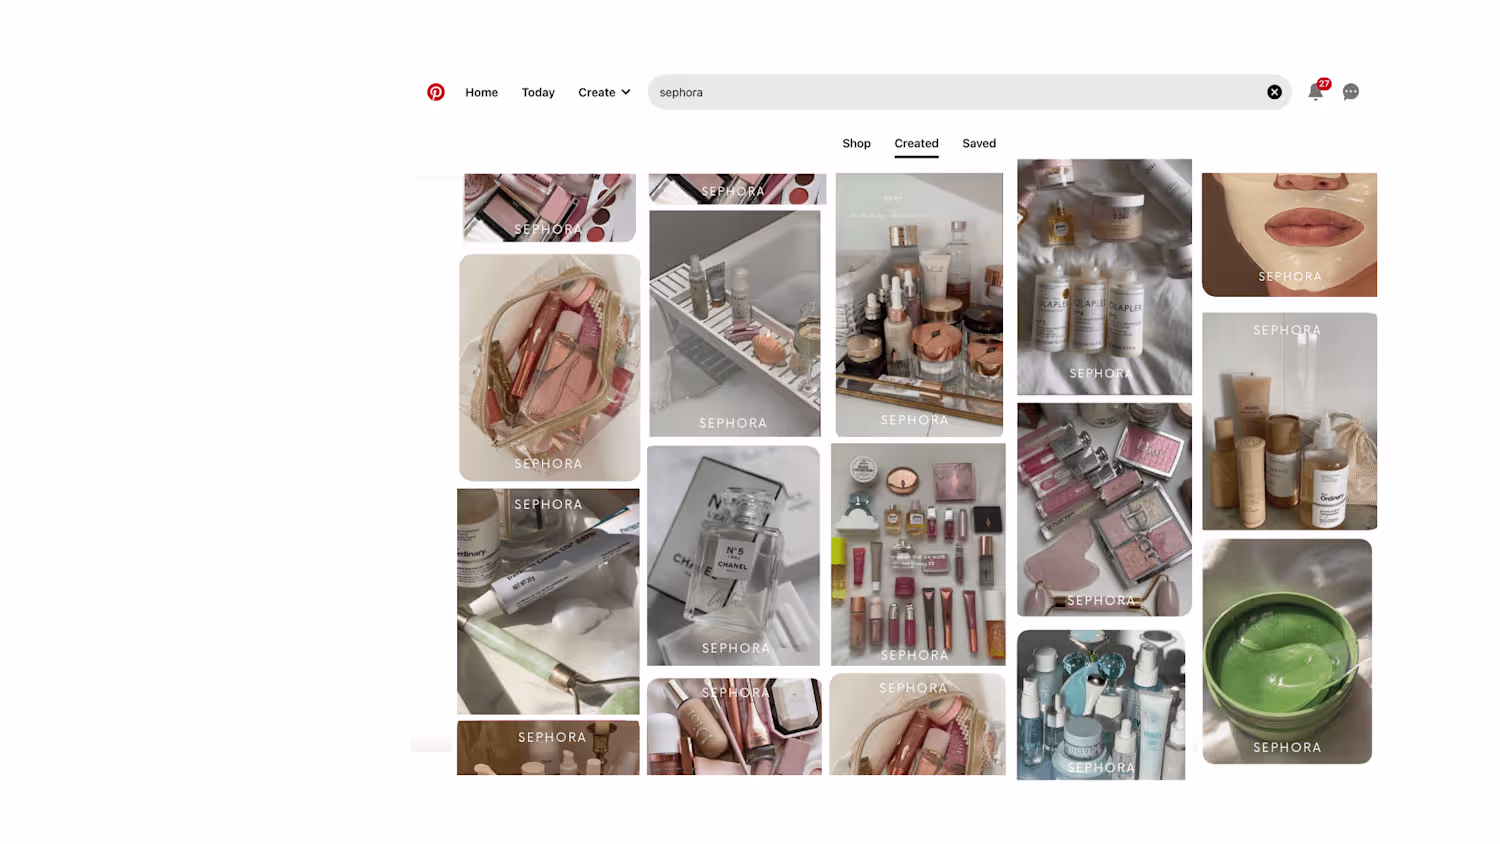The height and width of the screenshot is (844, 1500).
Task: Clear the sephora search text
Action: 1274,92
